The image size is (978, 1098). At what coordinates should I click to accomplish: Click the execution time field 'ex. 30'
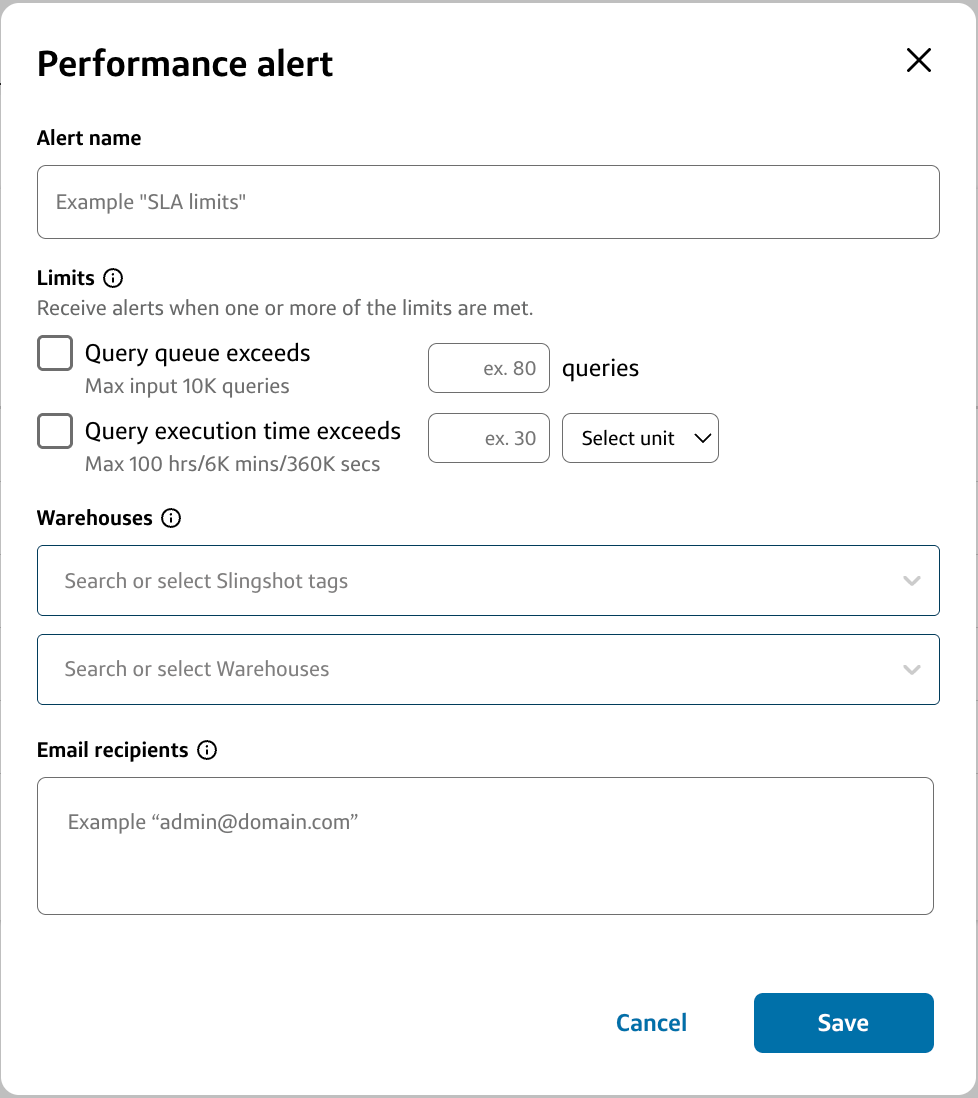[x=489, y=438]
